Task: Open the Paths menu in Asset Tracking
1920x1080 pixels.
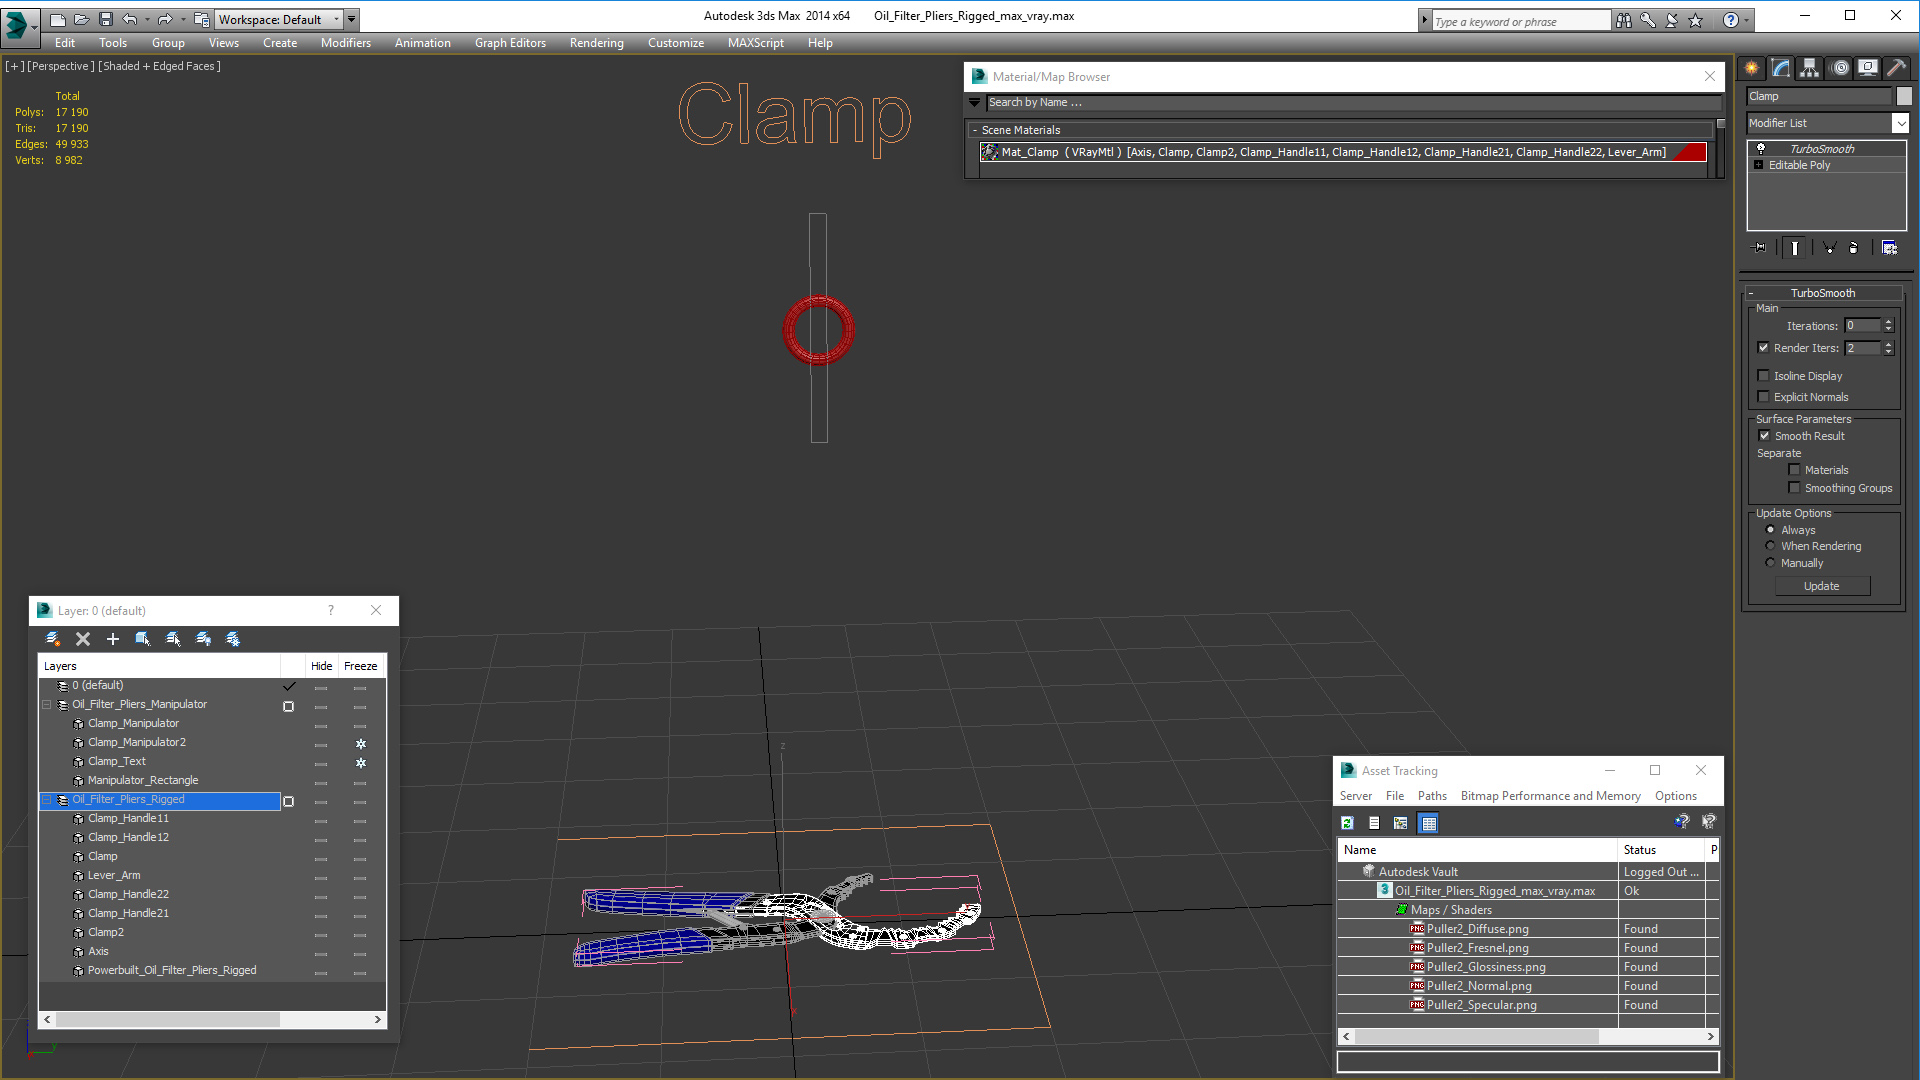Action: click(x=1432, y=796)
